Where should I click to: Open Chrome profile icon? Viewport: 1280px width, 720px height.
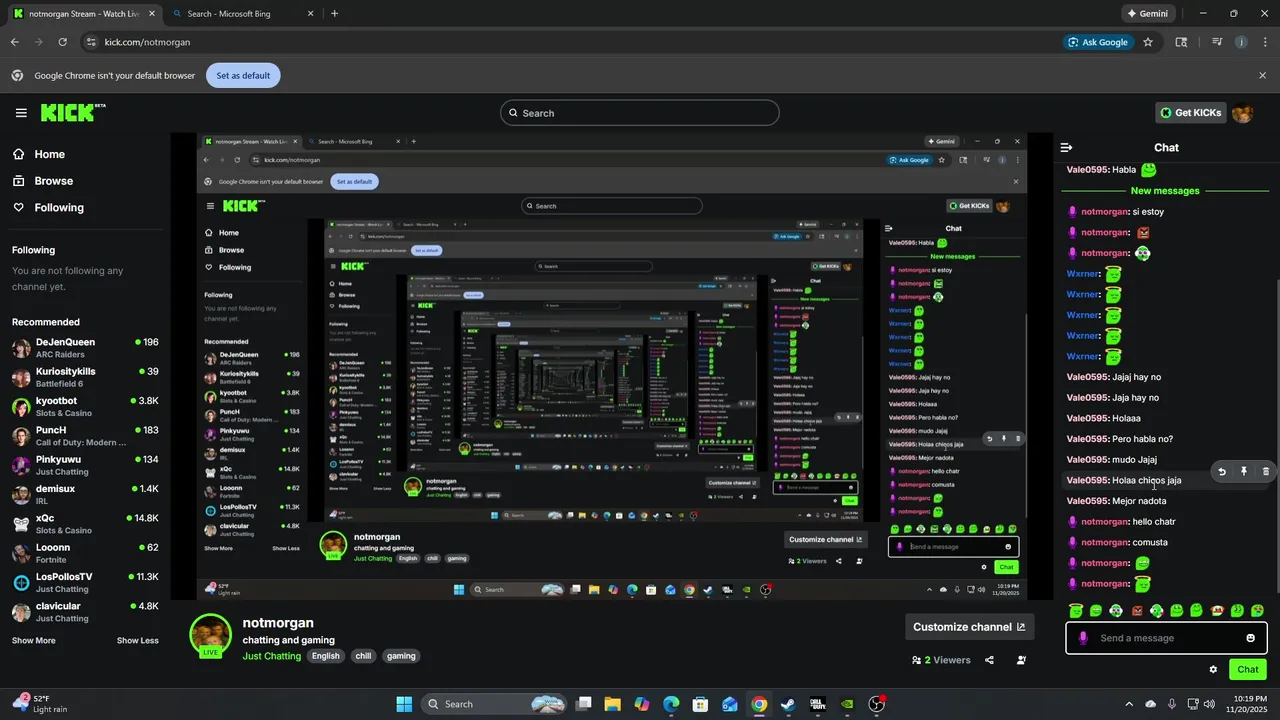tap(1241, 42)
